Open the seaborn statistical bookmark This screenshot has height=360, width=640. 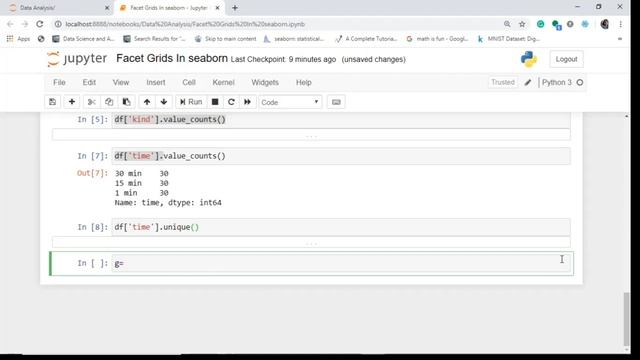(x=294, y=39)
